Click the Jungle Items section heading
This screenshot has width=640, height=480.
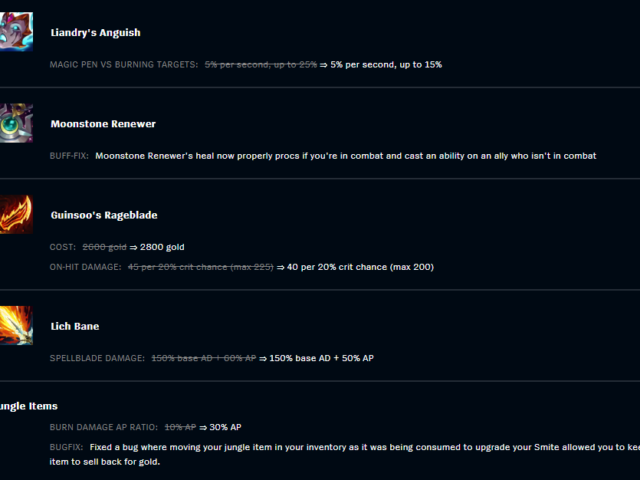[29, 406]
